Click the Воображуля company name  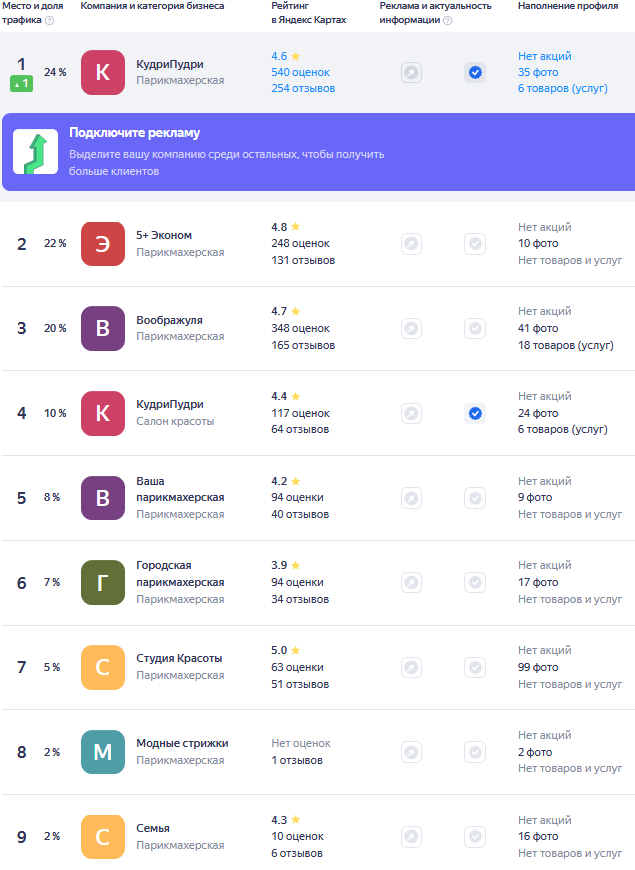point(169,320)
